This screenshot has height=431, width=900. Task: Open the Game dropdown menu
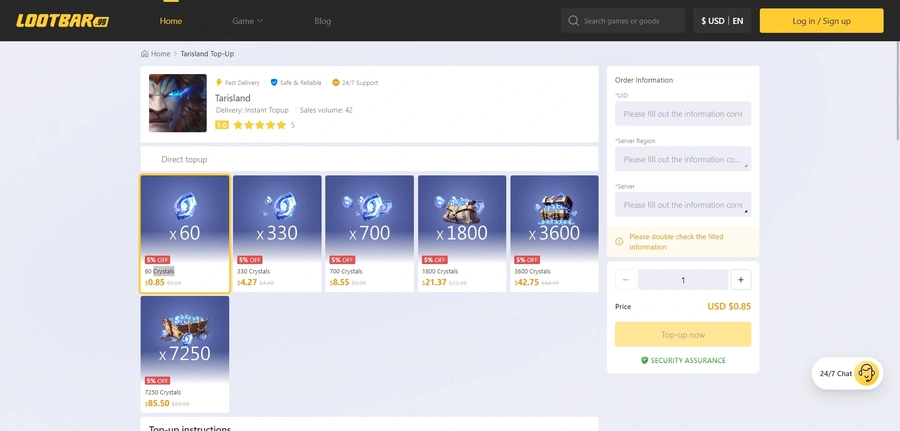pos(247,21)
